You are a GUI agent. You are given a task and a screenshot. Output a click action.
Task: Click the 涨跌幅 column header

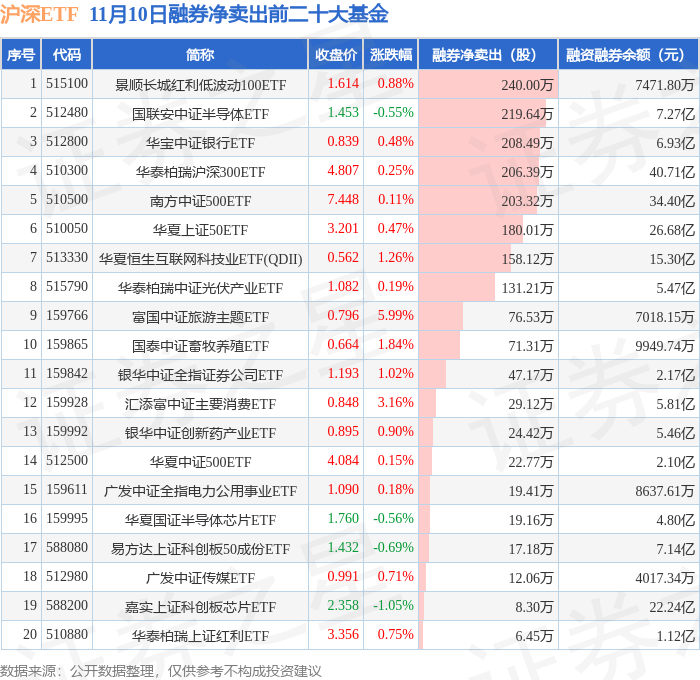click(391, 54)
